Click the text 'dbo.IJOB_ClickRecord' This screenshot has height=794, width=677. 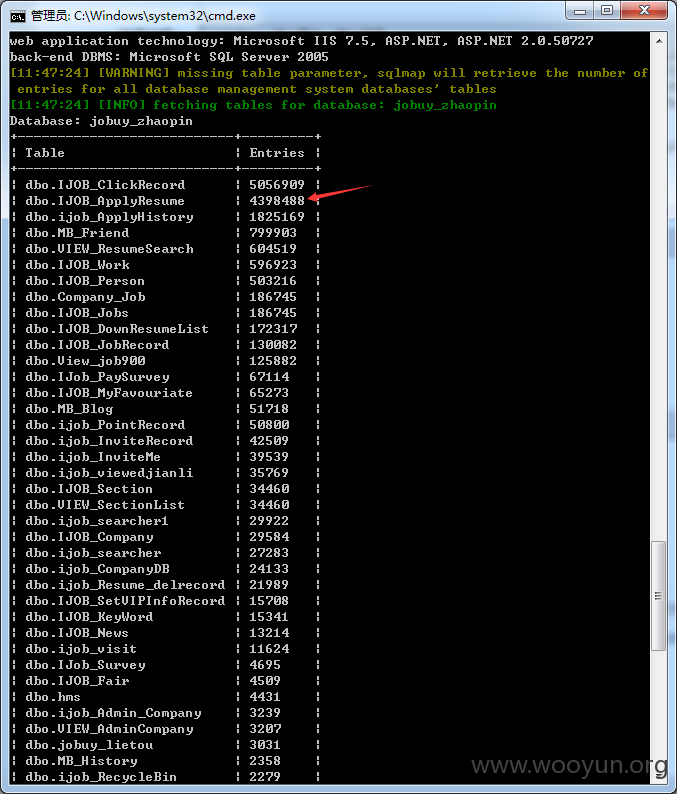[x=105, y=185]
